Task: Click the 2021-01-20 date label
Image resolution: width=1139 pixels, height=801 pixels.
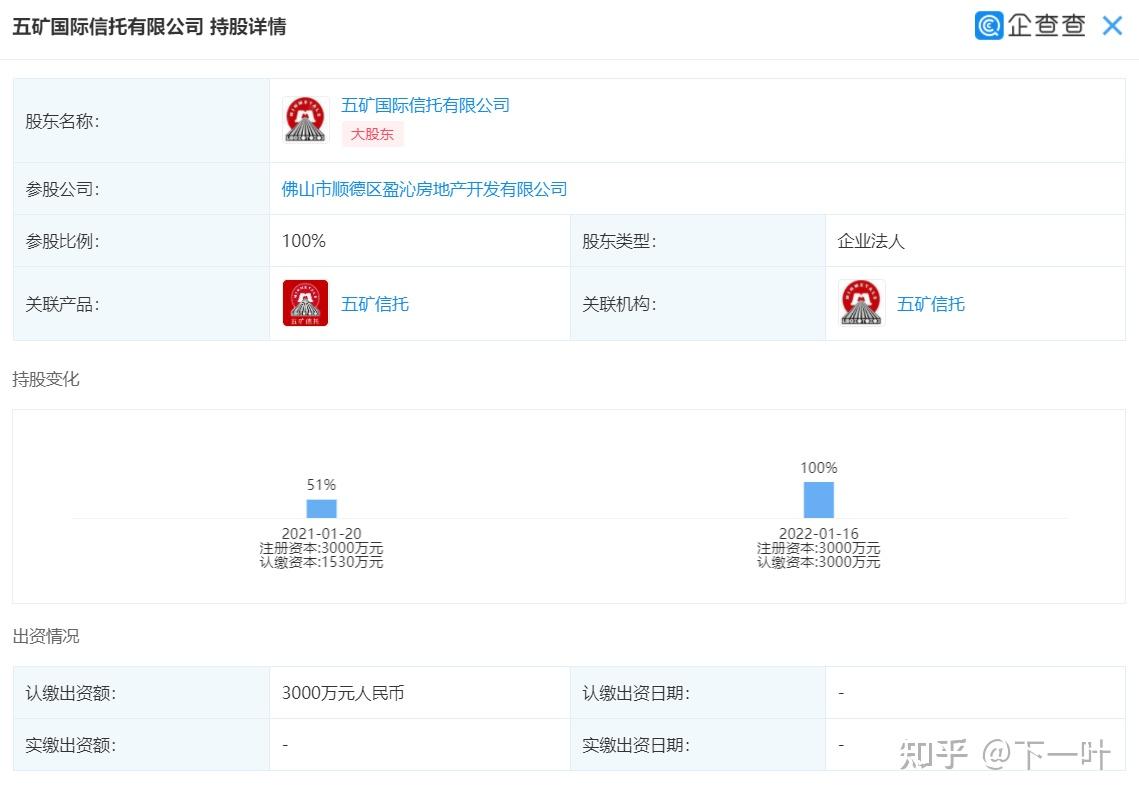Action: (x=321, y=533)
